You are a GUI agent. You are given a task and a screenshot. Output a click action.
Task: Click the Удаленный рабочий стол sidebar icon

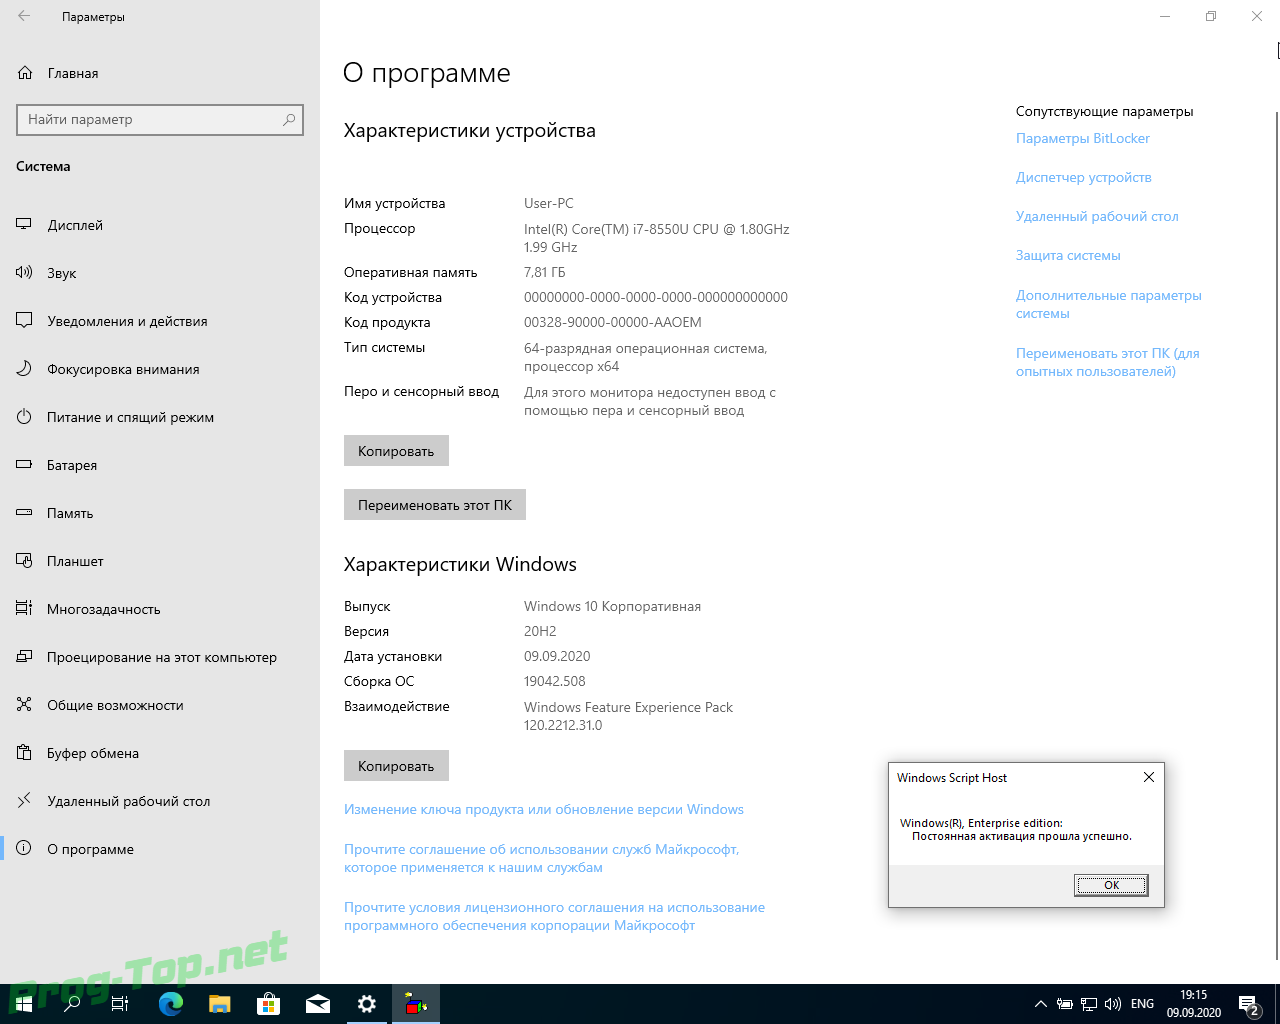(x=24, y=801)
